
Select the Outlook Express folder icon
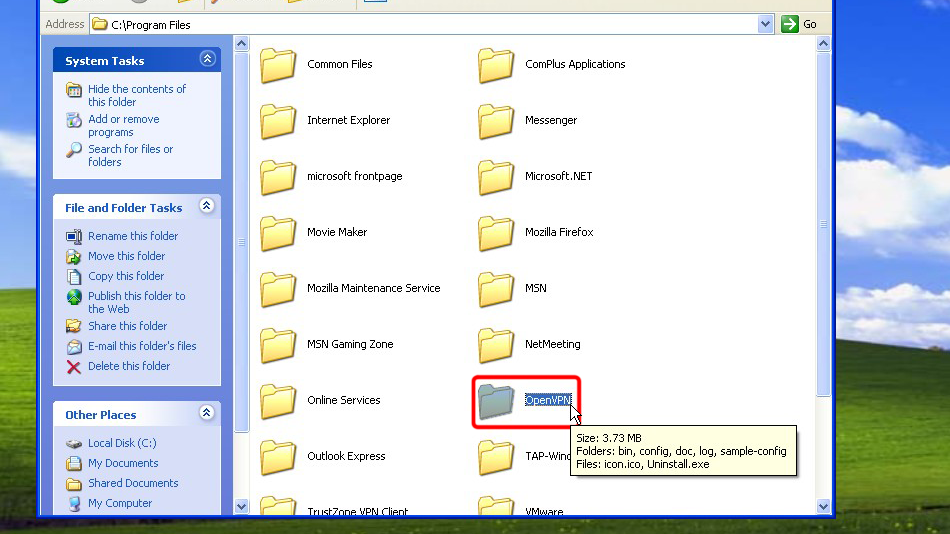(x=279, y=457)
